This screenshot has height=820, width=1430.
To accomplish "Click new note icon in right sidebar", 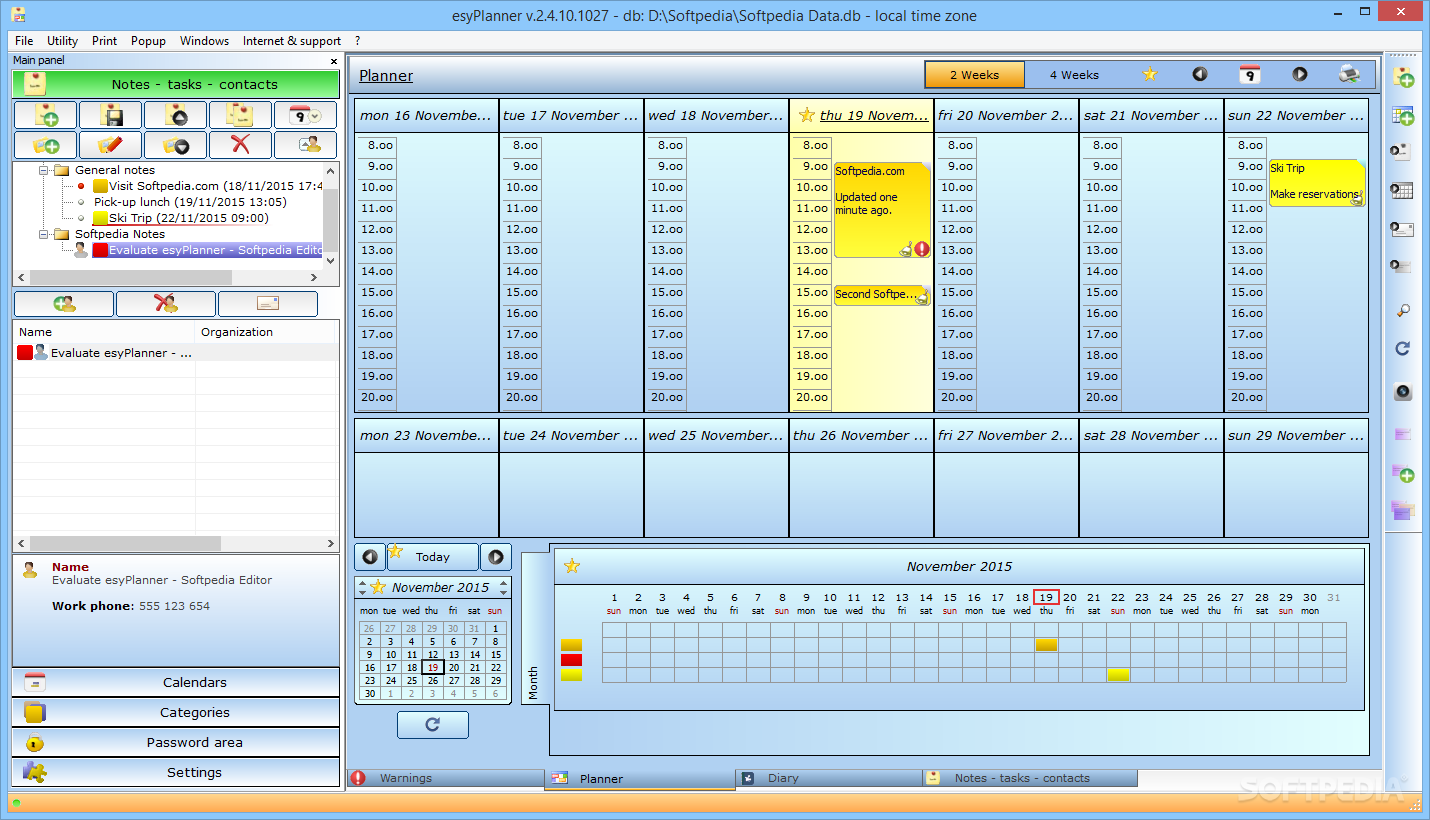I will [x=1402, y=77].
